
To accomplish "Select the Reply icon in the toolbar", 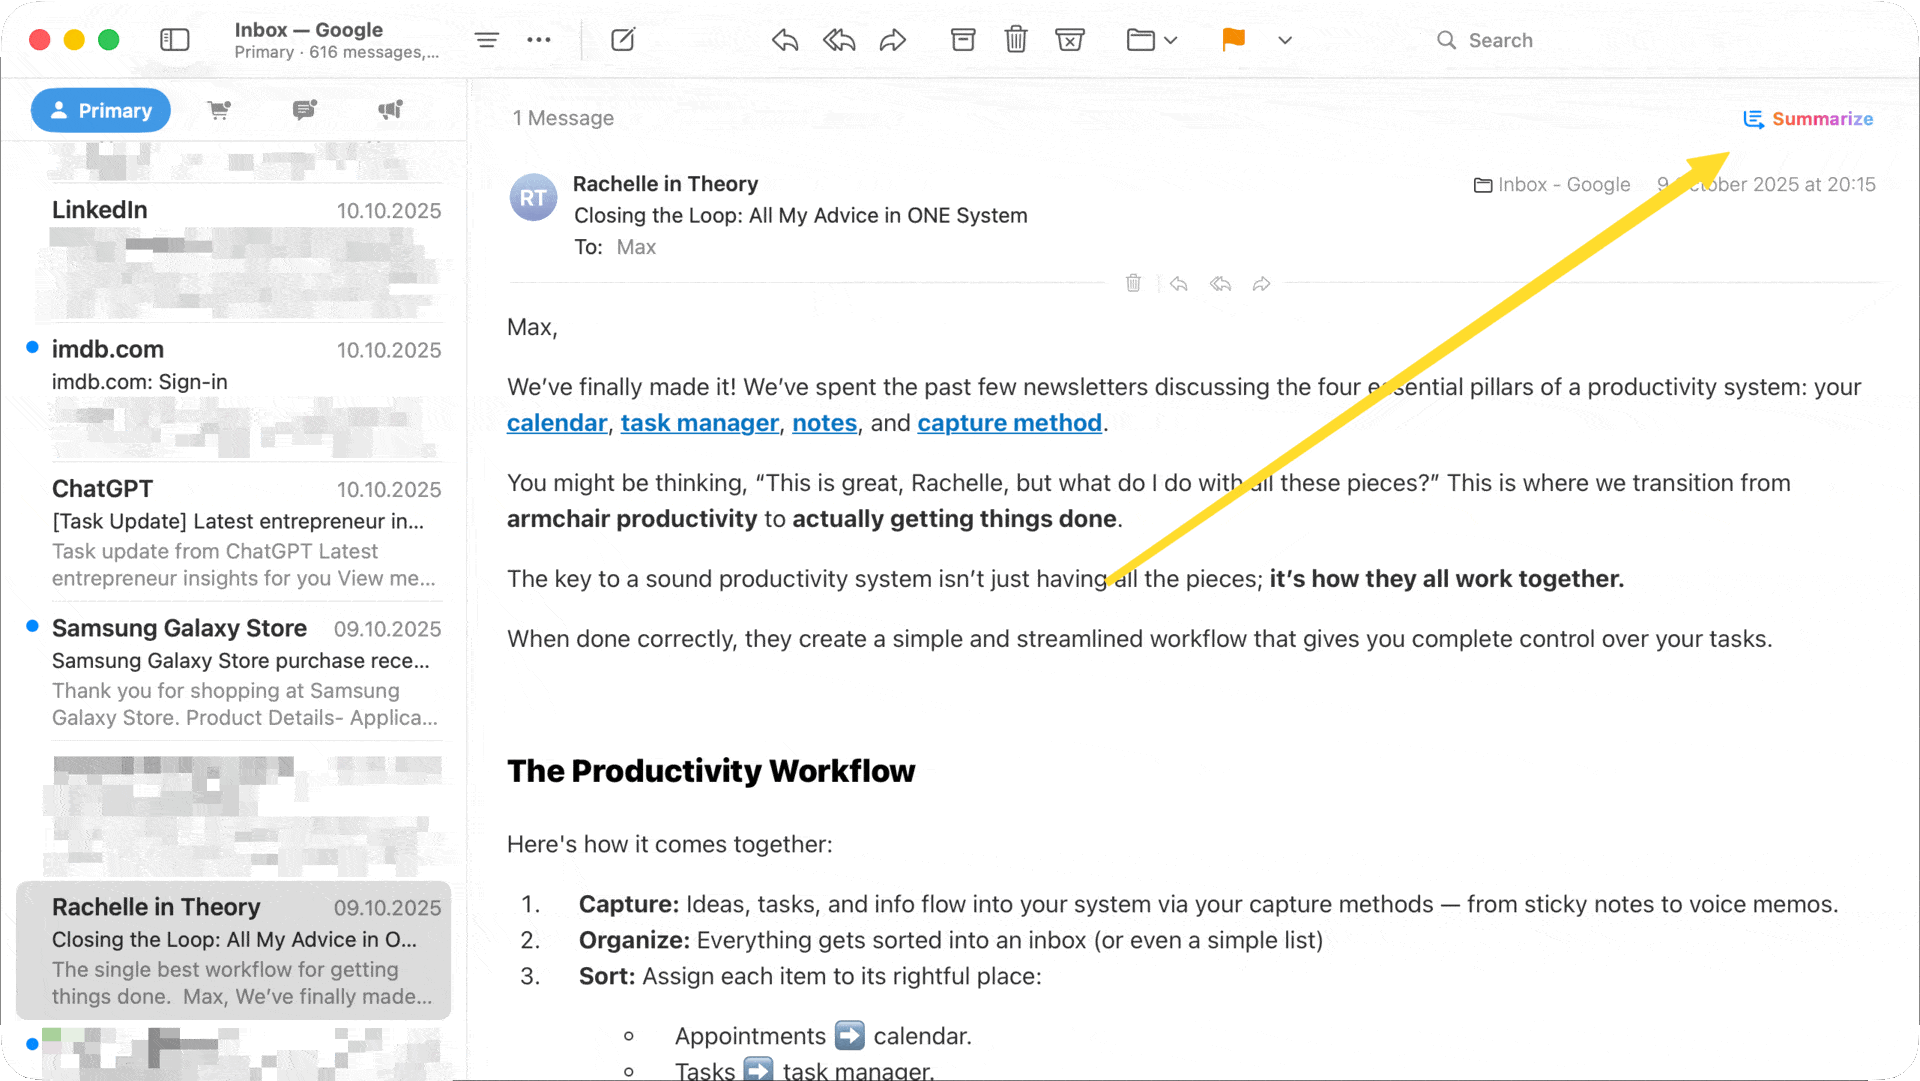I will (785, 40).
